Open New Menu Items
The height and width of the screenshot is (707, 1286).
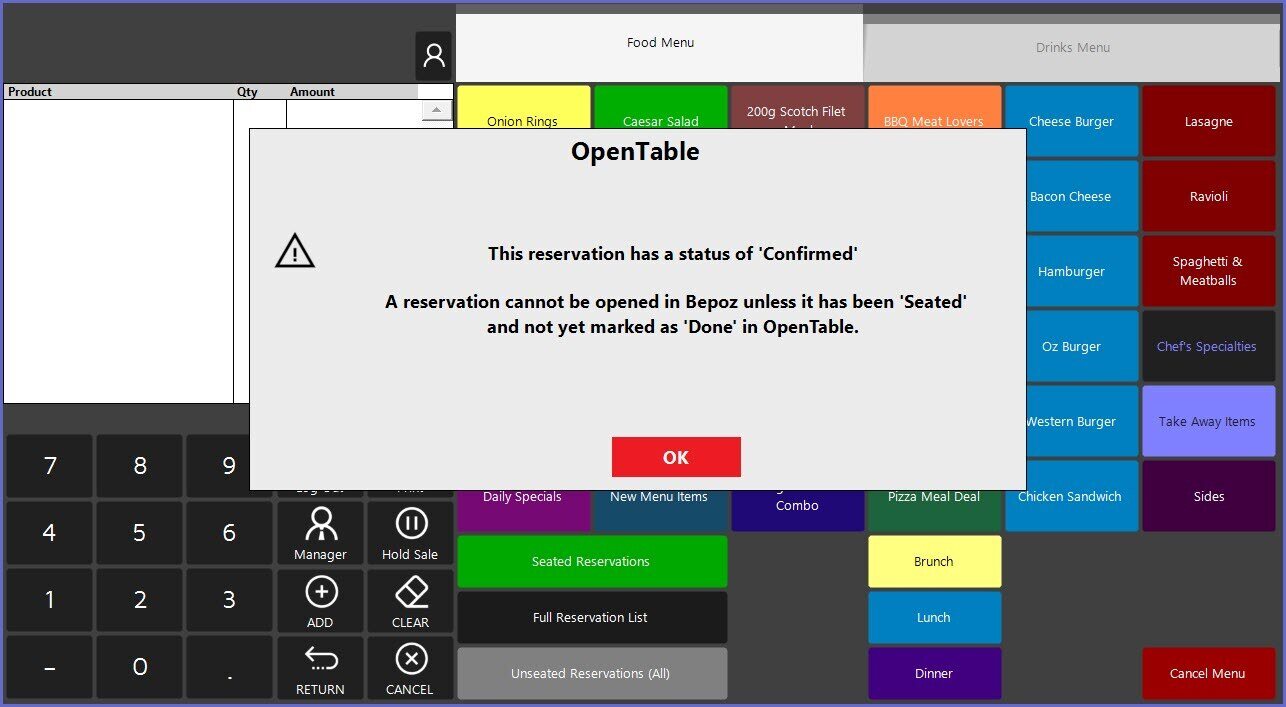660,510
